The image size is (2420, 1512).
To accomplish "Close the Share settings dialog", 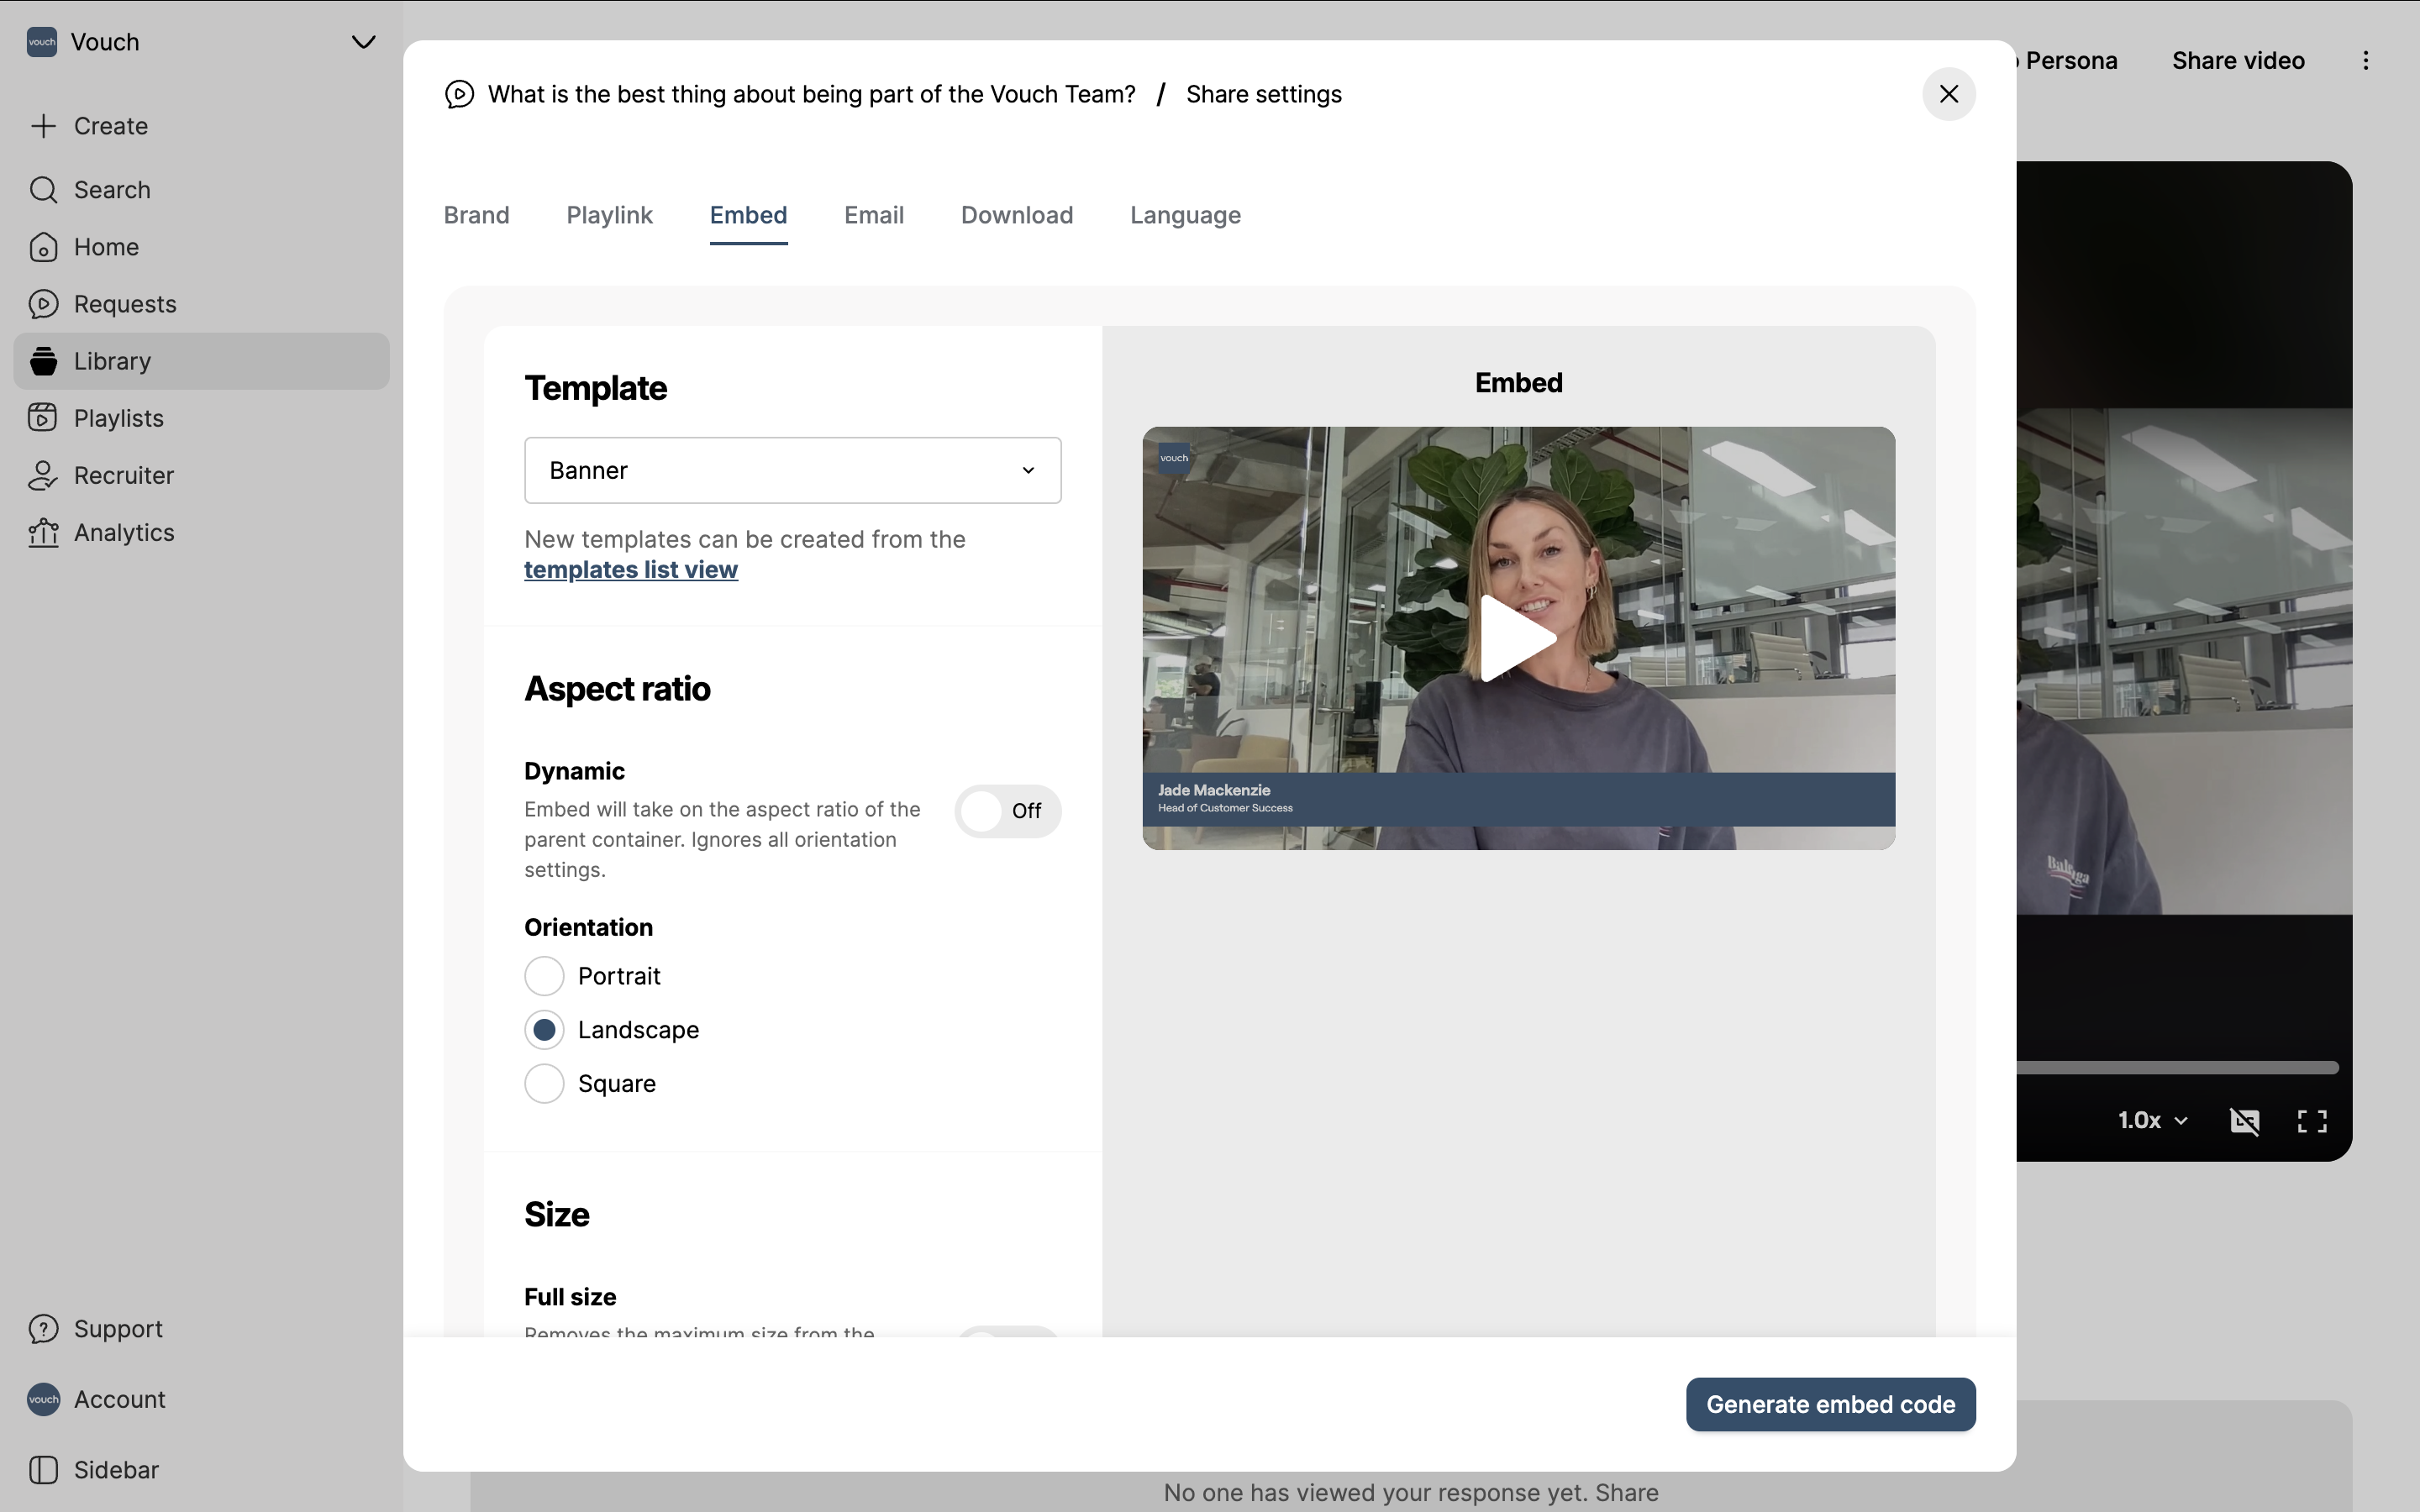I will pos(1948,94).
